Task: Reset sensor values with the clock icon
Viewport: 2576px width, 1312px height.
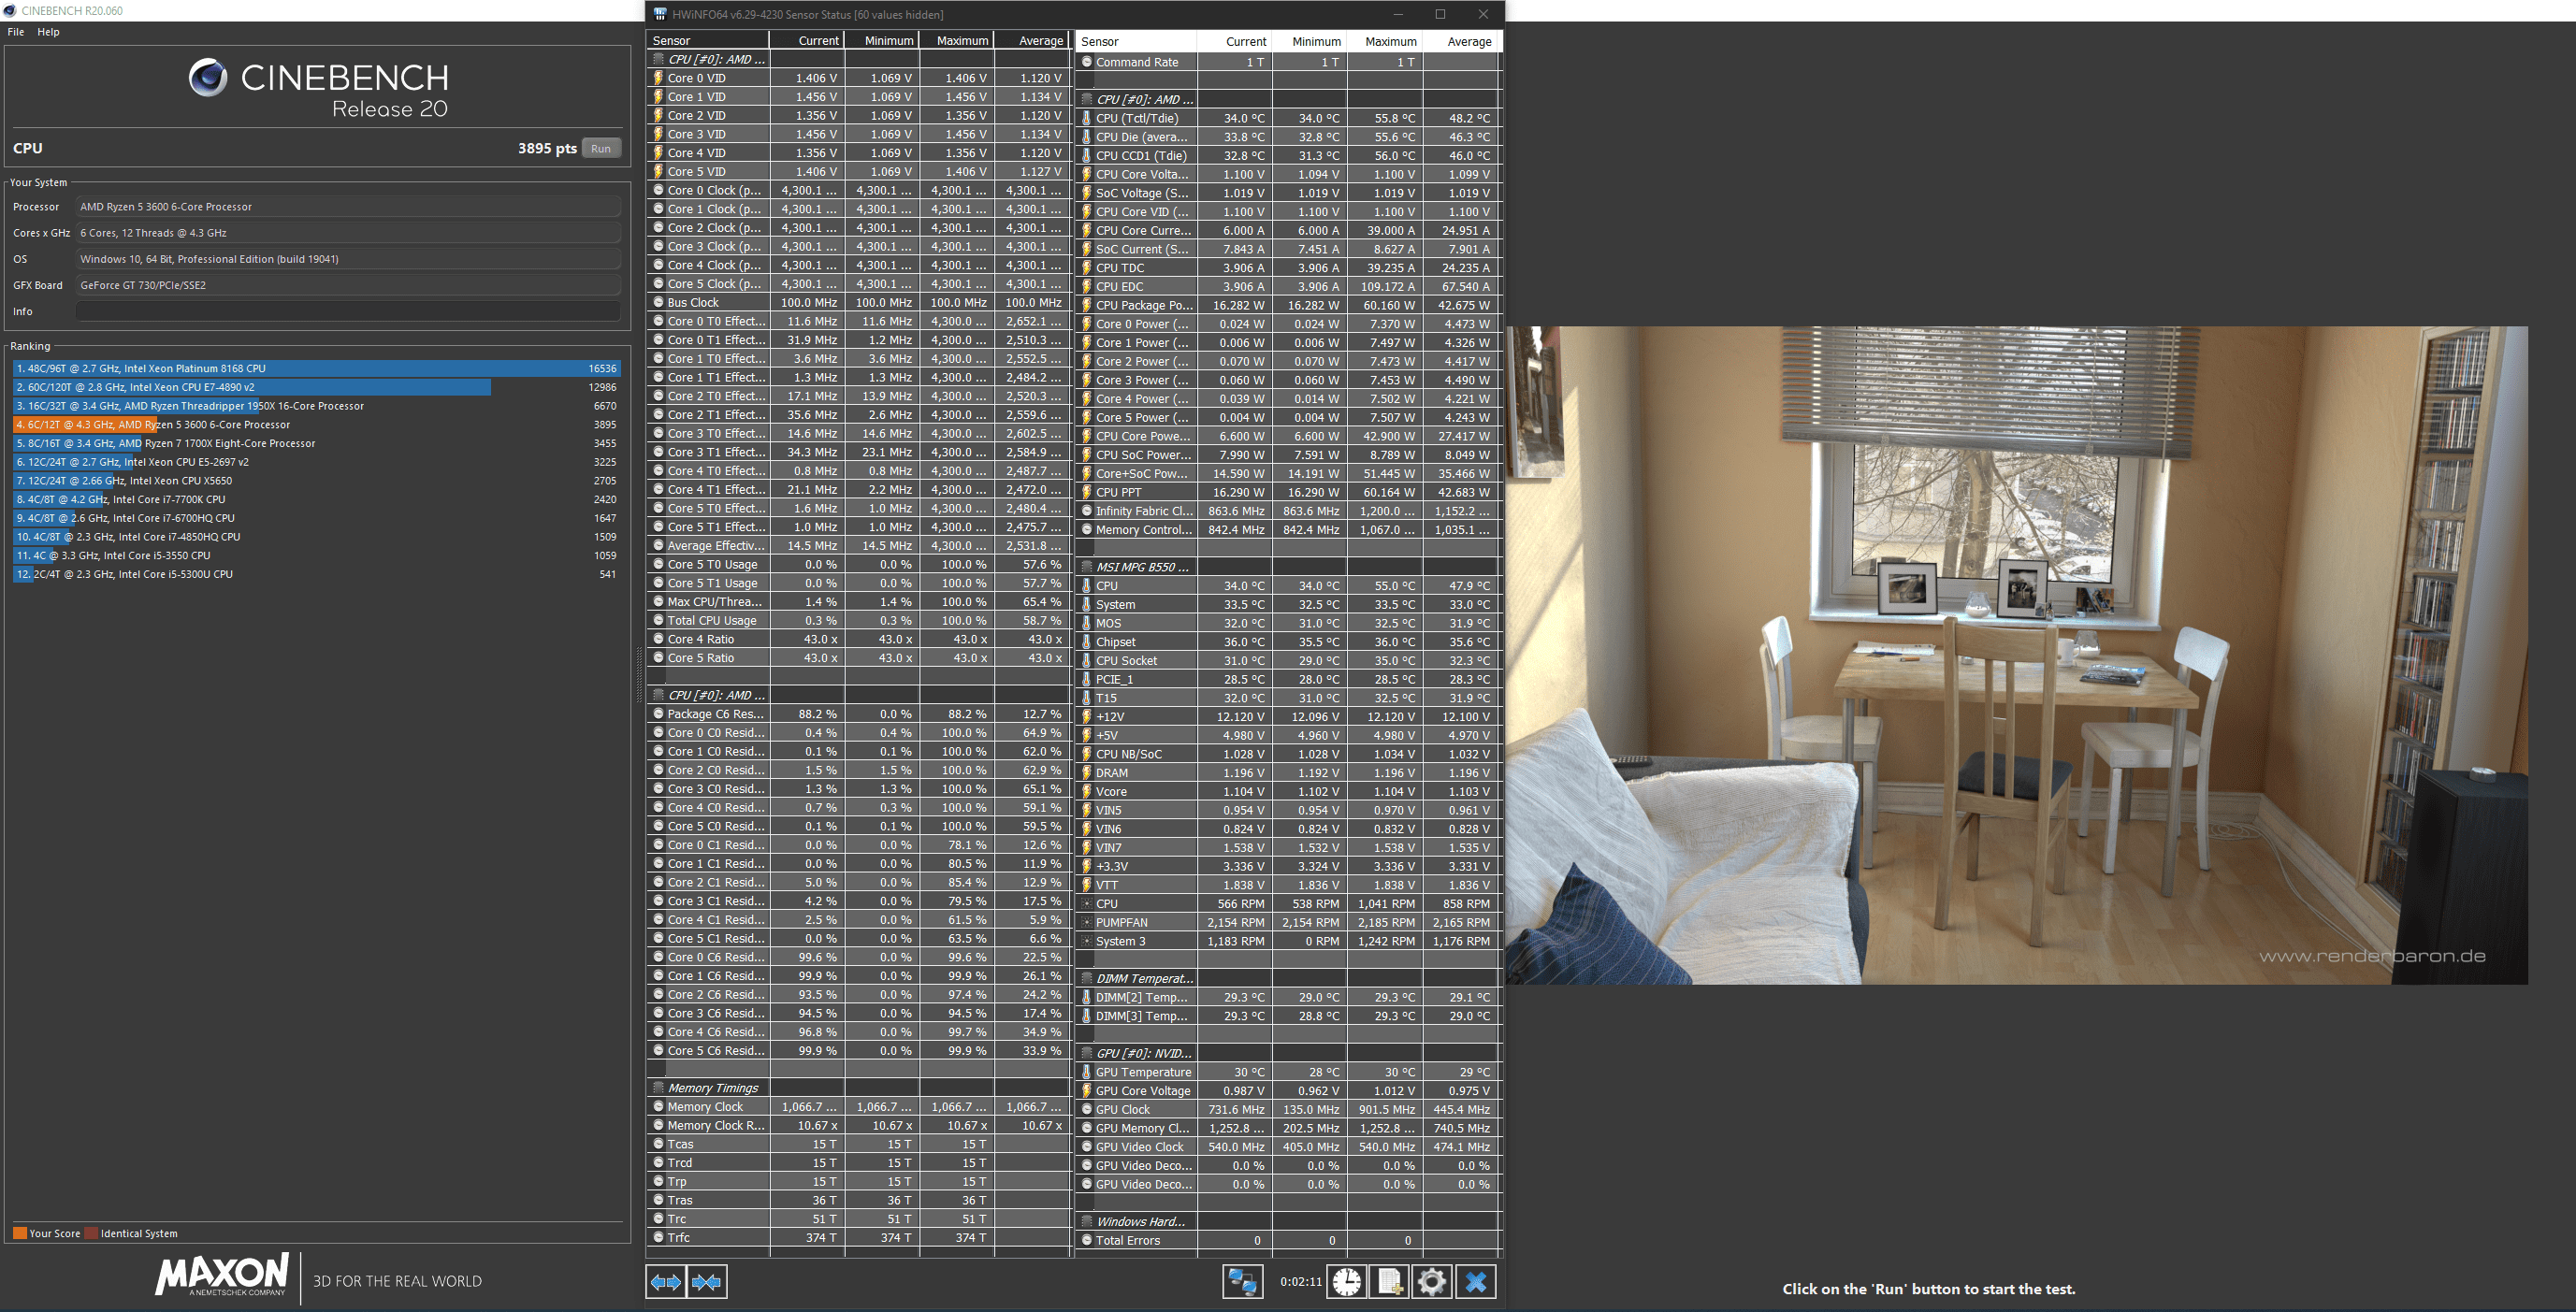Action: pyautogui.click(x=1347, y=1282)
